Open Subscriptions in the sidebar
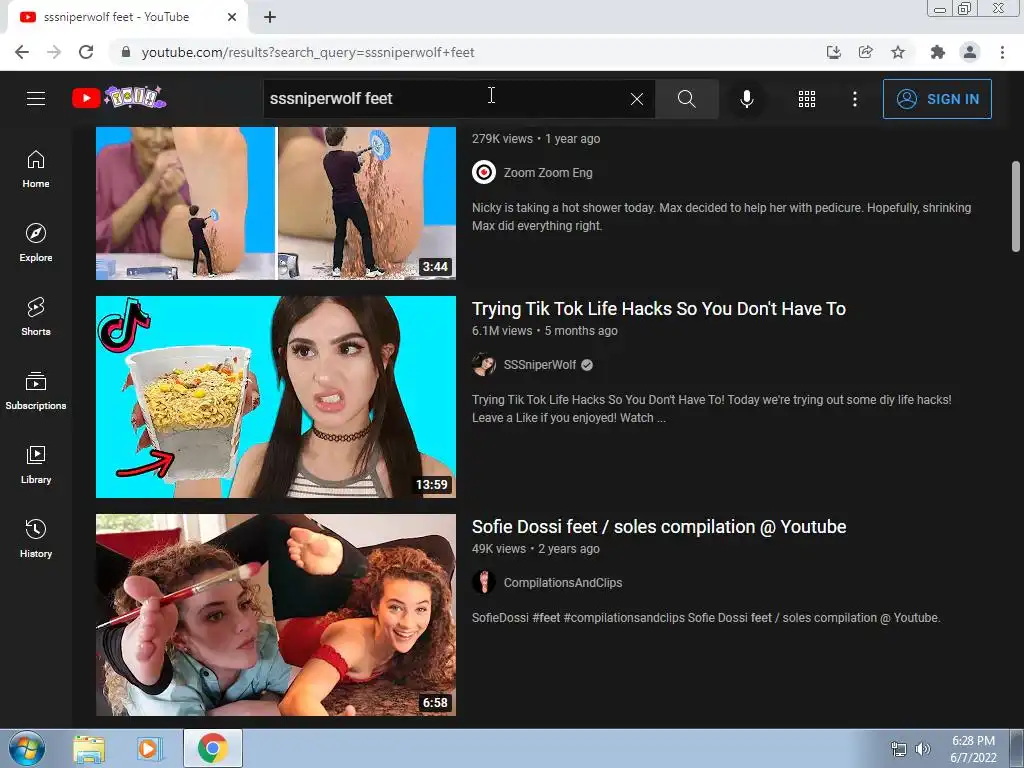 pos(36,391)
